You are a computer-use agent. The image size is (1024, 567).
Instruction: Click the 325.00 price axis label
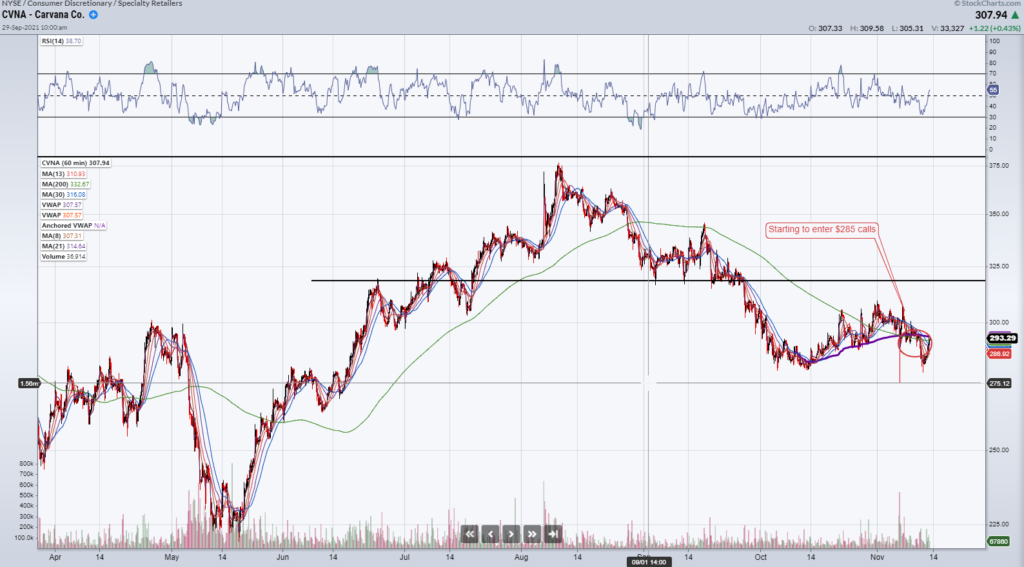998,267
